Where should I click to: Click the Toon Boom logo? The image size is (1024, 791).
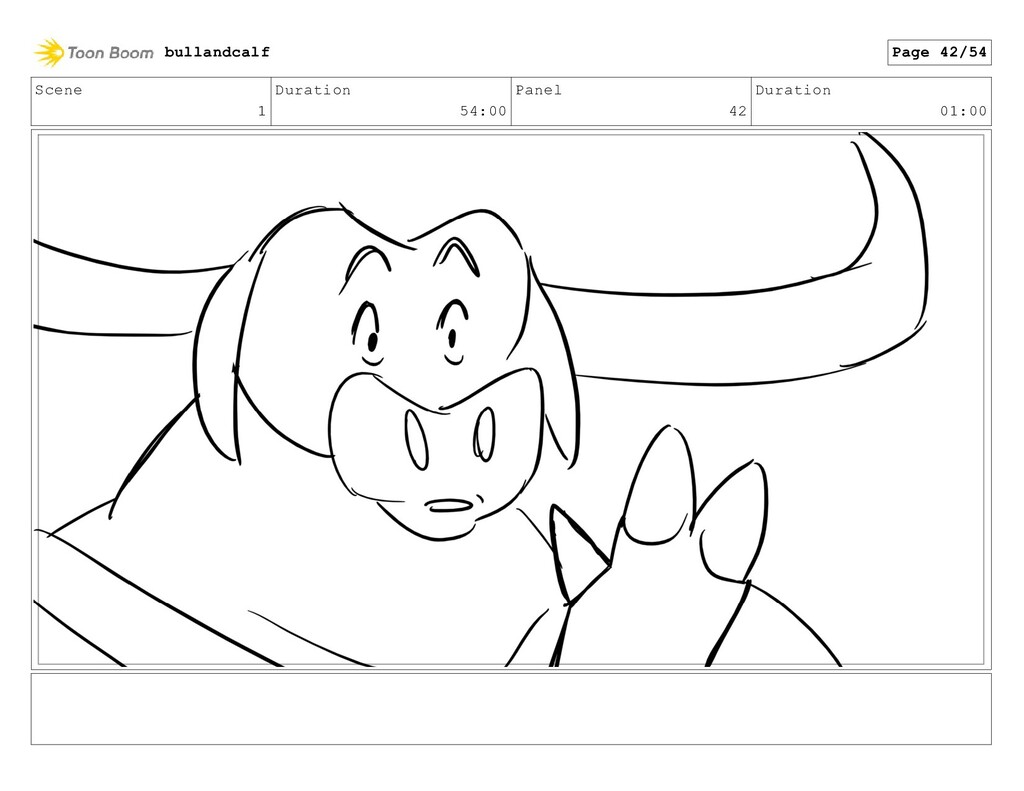coord(93,52)
